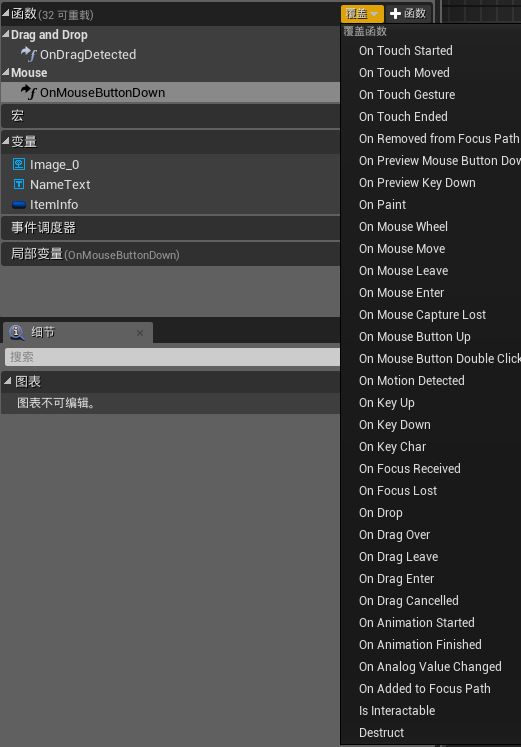Choose On Drag Enter override
The image size is (521, 747).
[396, 578]
